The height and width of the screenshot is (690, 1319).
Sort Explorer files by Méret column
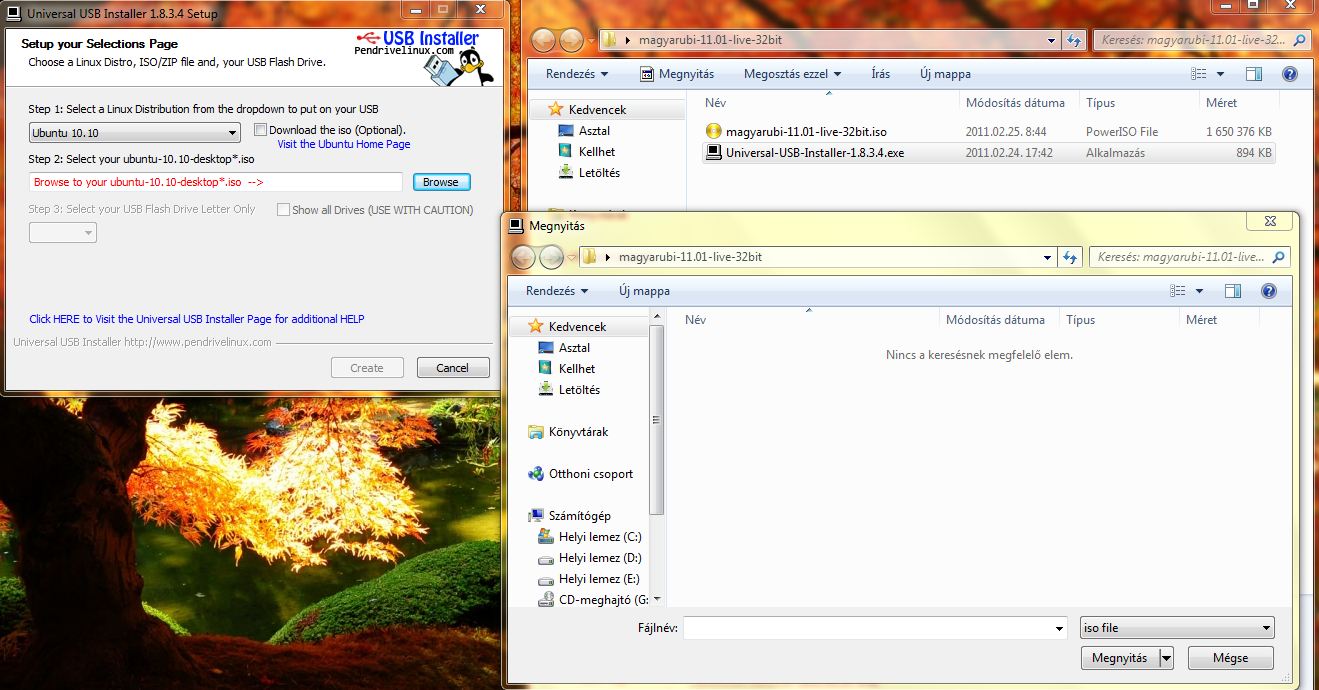(1221, 103)
